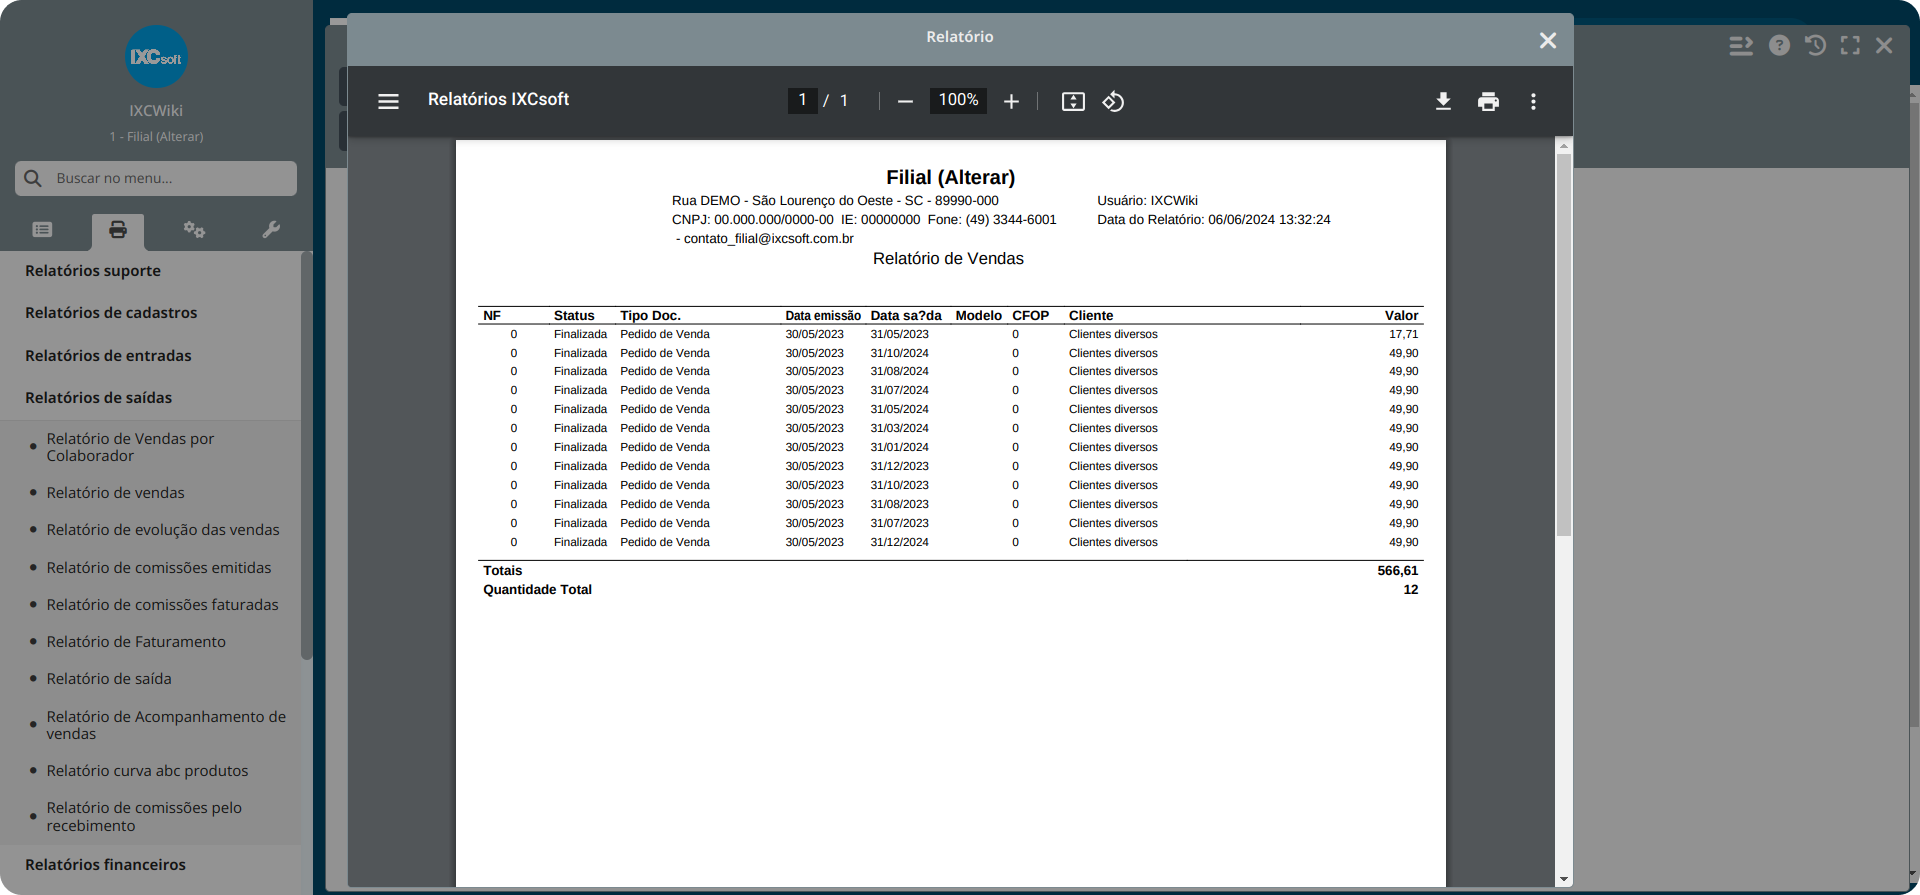Image resolution: width=1920 pixels, height=895 pixels.
Task: Open Relatório de saída
Action: [x=109, y=679]
